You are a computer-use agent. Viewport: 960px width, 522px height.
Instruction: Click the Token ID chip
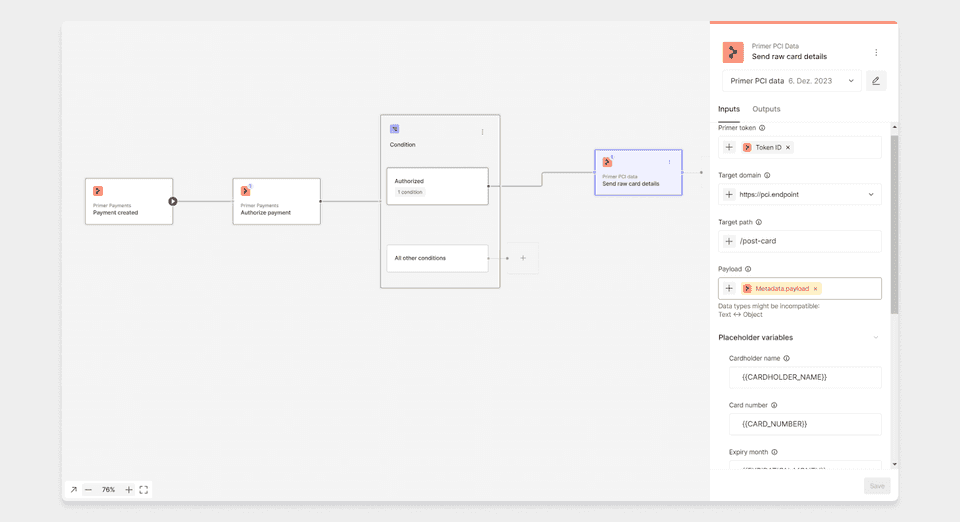click(767, 147)
